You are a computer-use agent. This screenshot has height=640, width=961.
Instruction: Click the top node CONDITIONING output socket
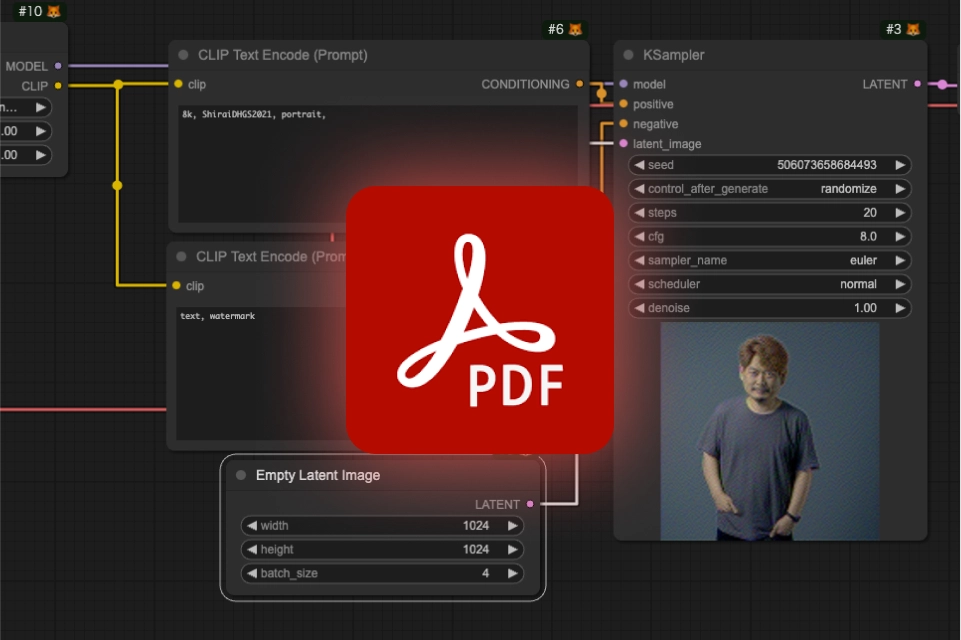[x=579, y=84]
